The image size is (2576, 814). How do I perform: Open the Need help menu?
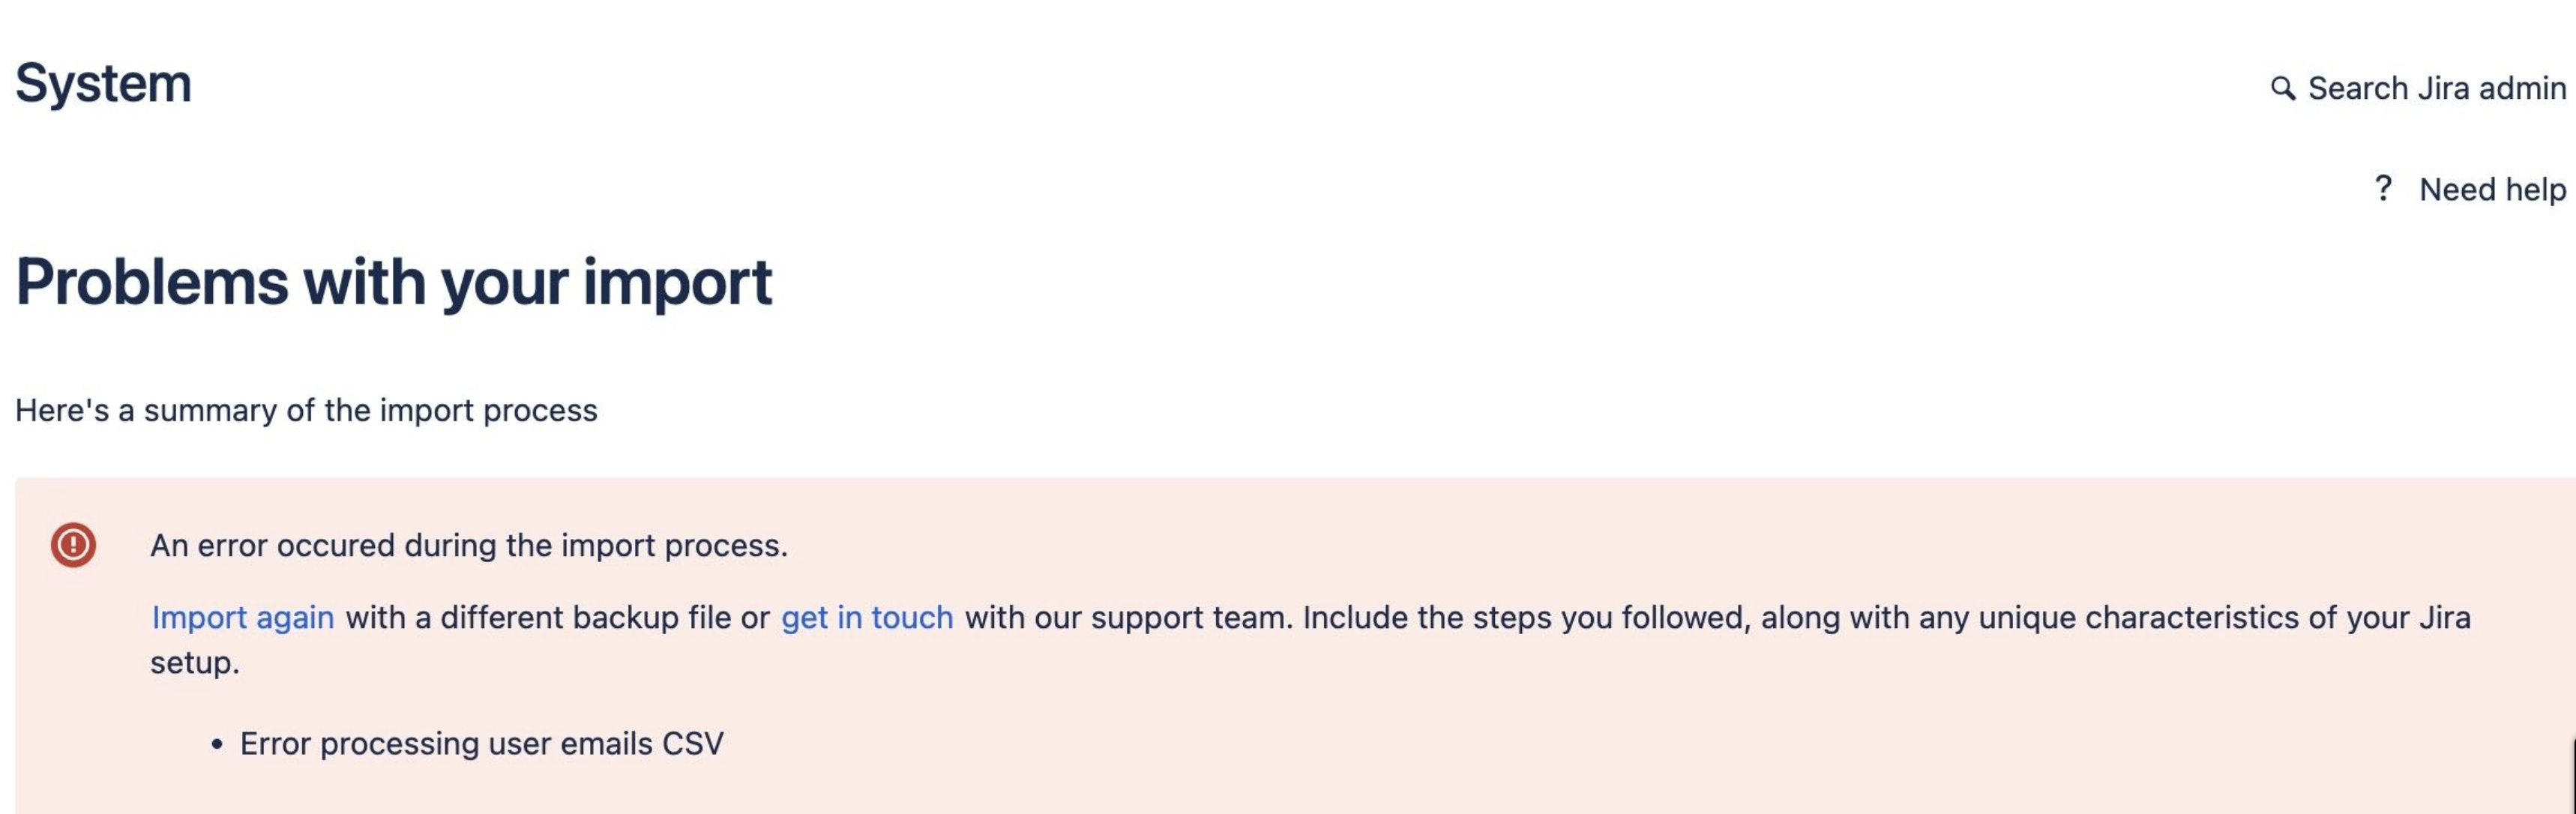[2491, 189]
